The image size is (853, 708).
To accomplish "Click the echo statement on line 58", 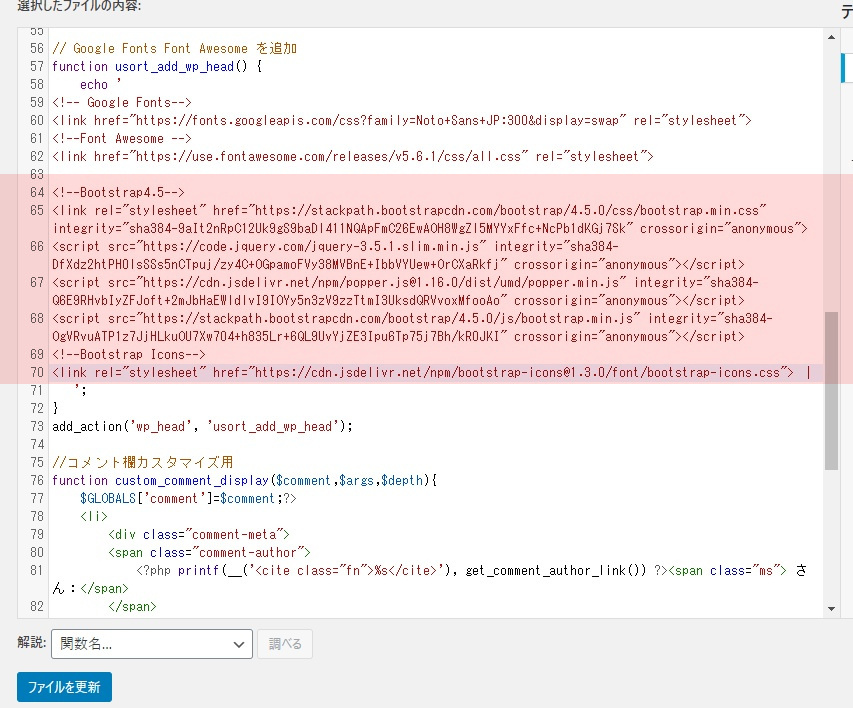I will [95, 84].
